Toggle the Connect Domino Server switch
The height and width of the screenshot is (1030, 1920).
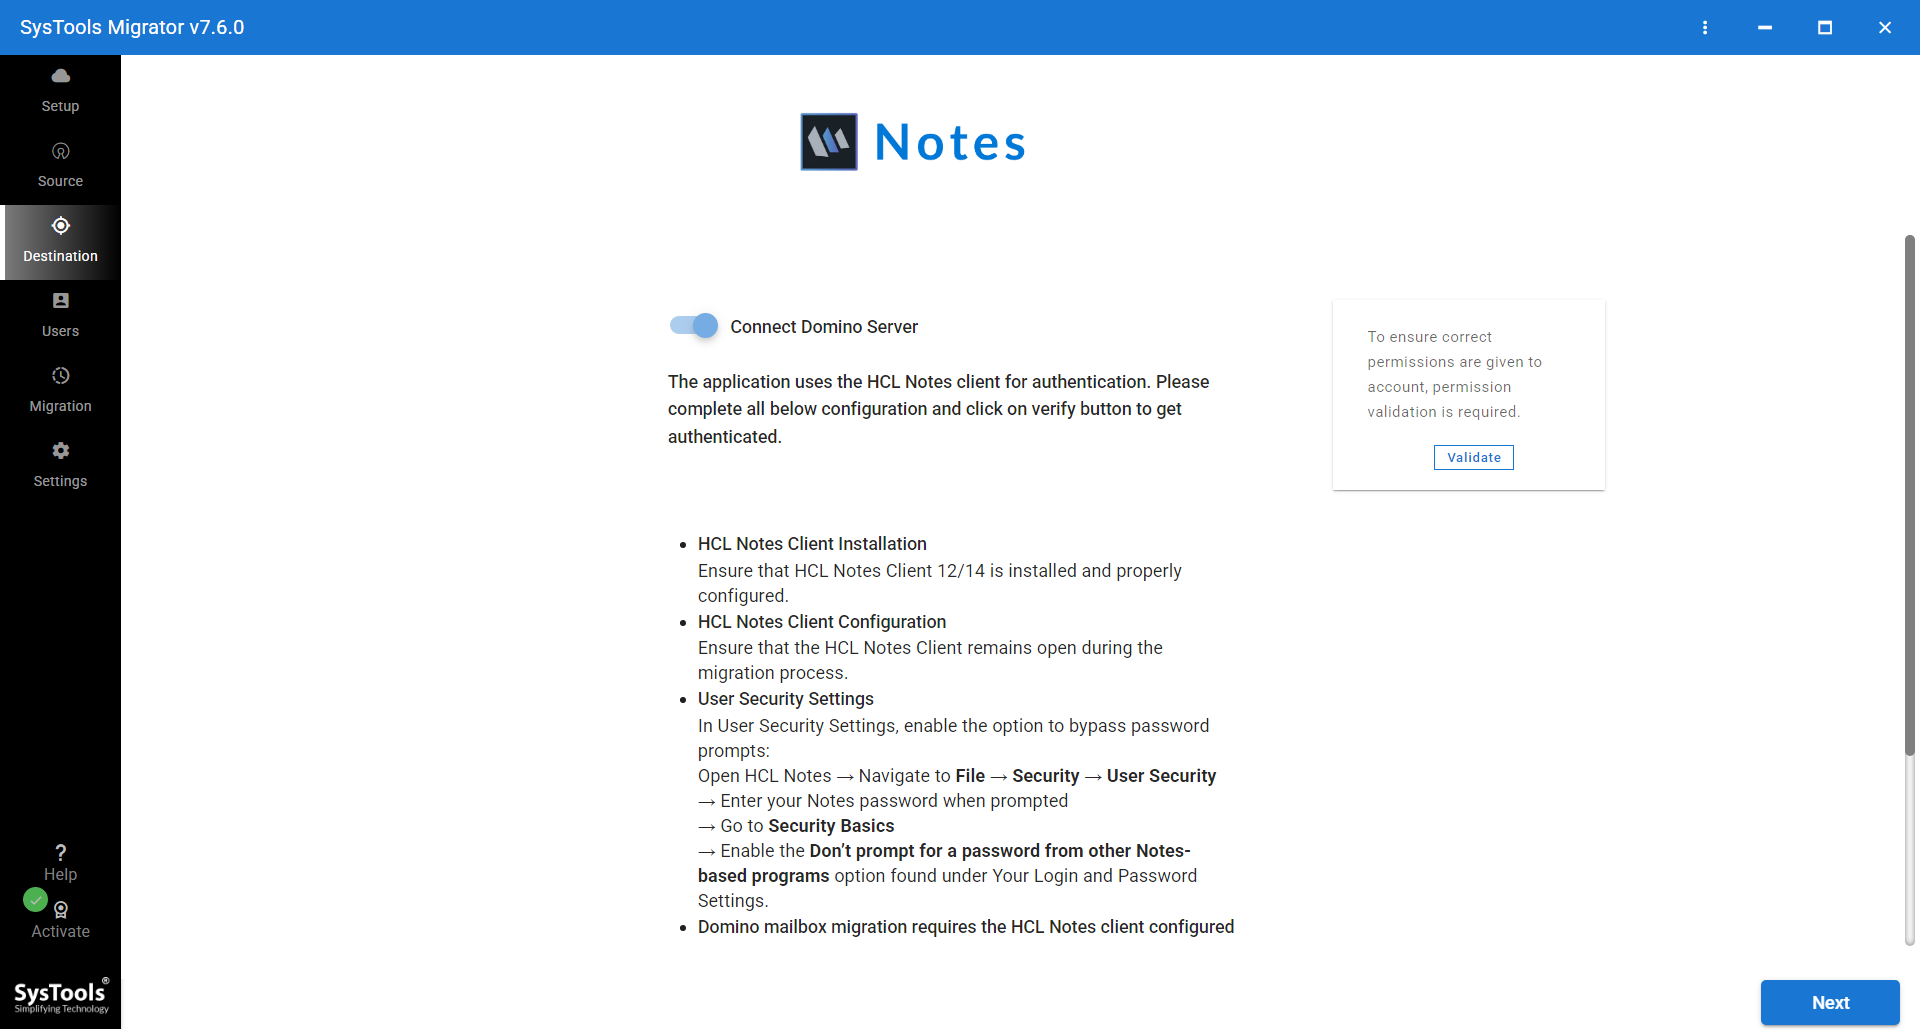tap(694, 326)
